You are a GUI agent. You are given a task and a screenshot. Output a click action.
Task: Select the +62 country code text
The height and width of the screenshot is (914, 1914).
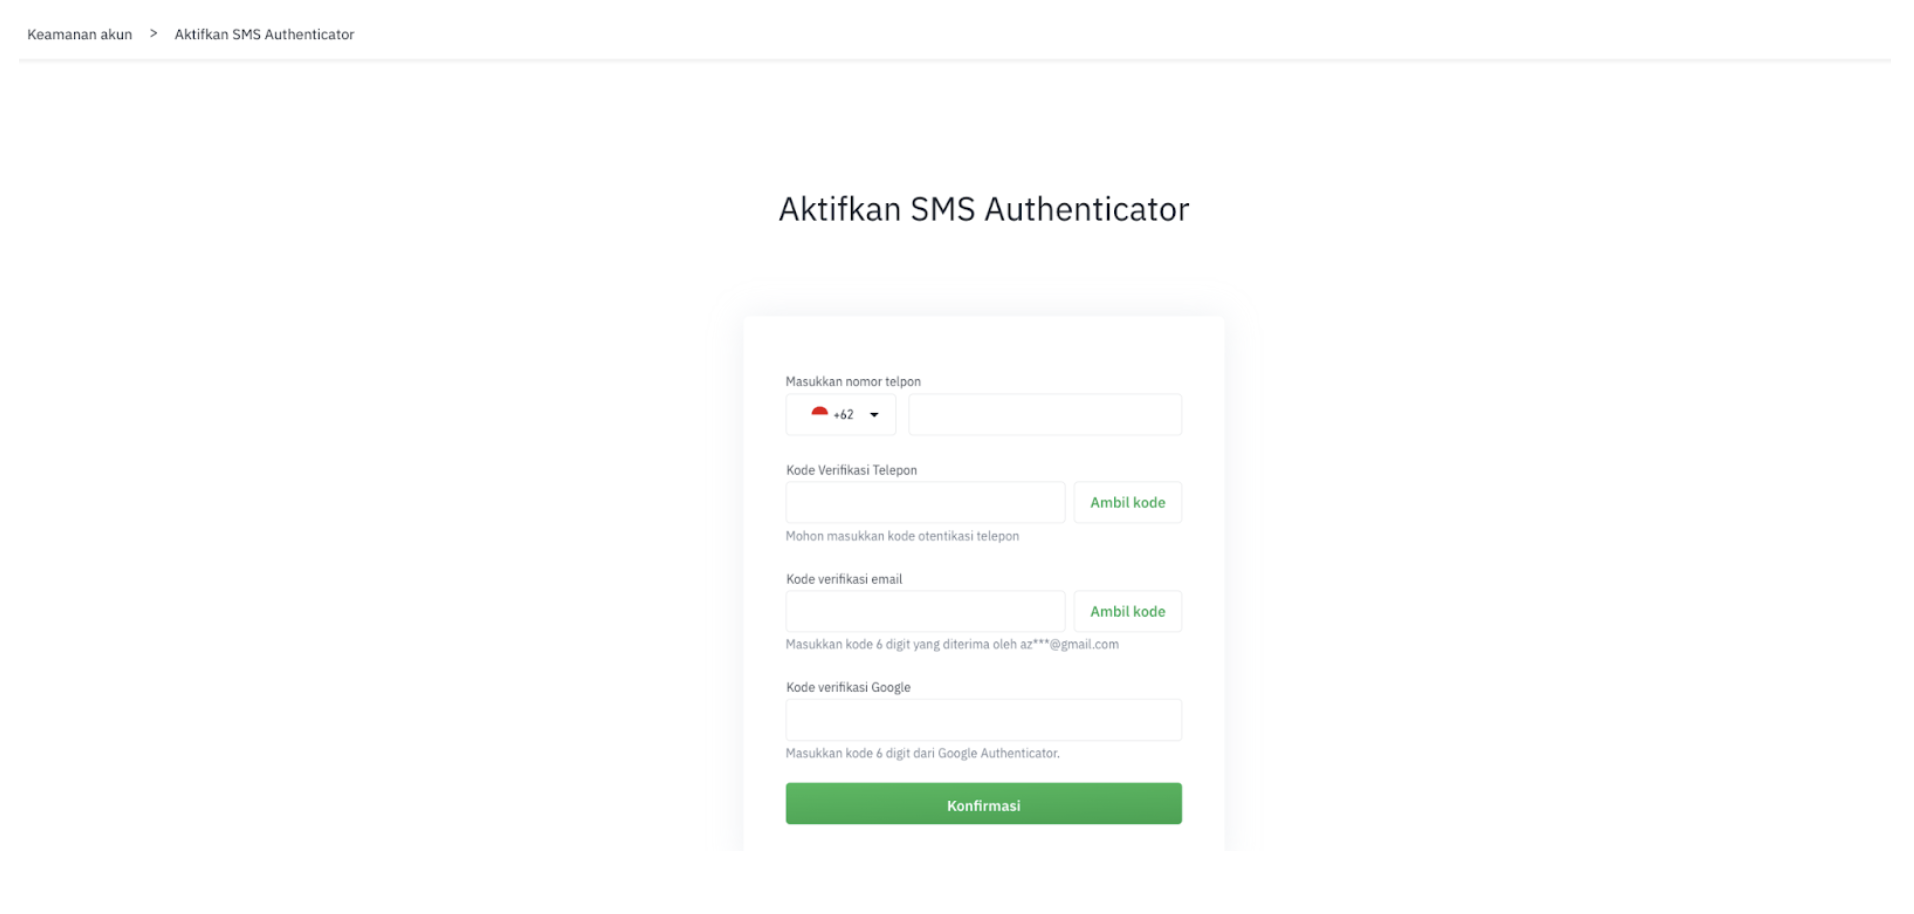[843, 415]
